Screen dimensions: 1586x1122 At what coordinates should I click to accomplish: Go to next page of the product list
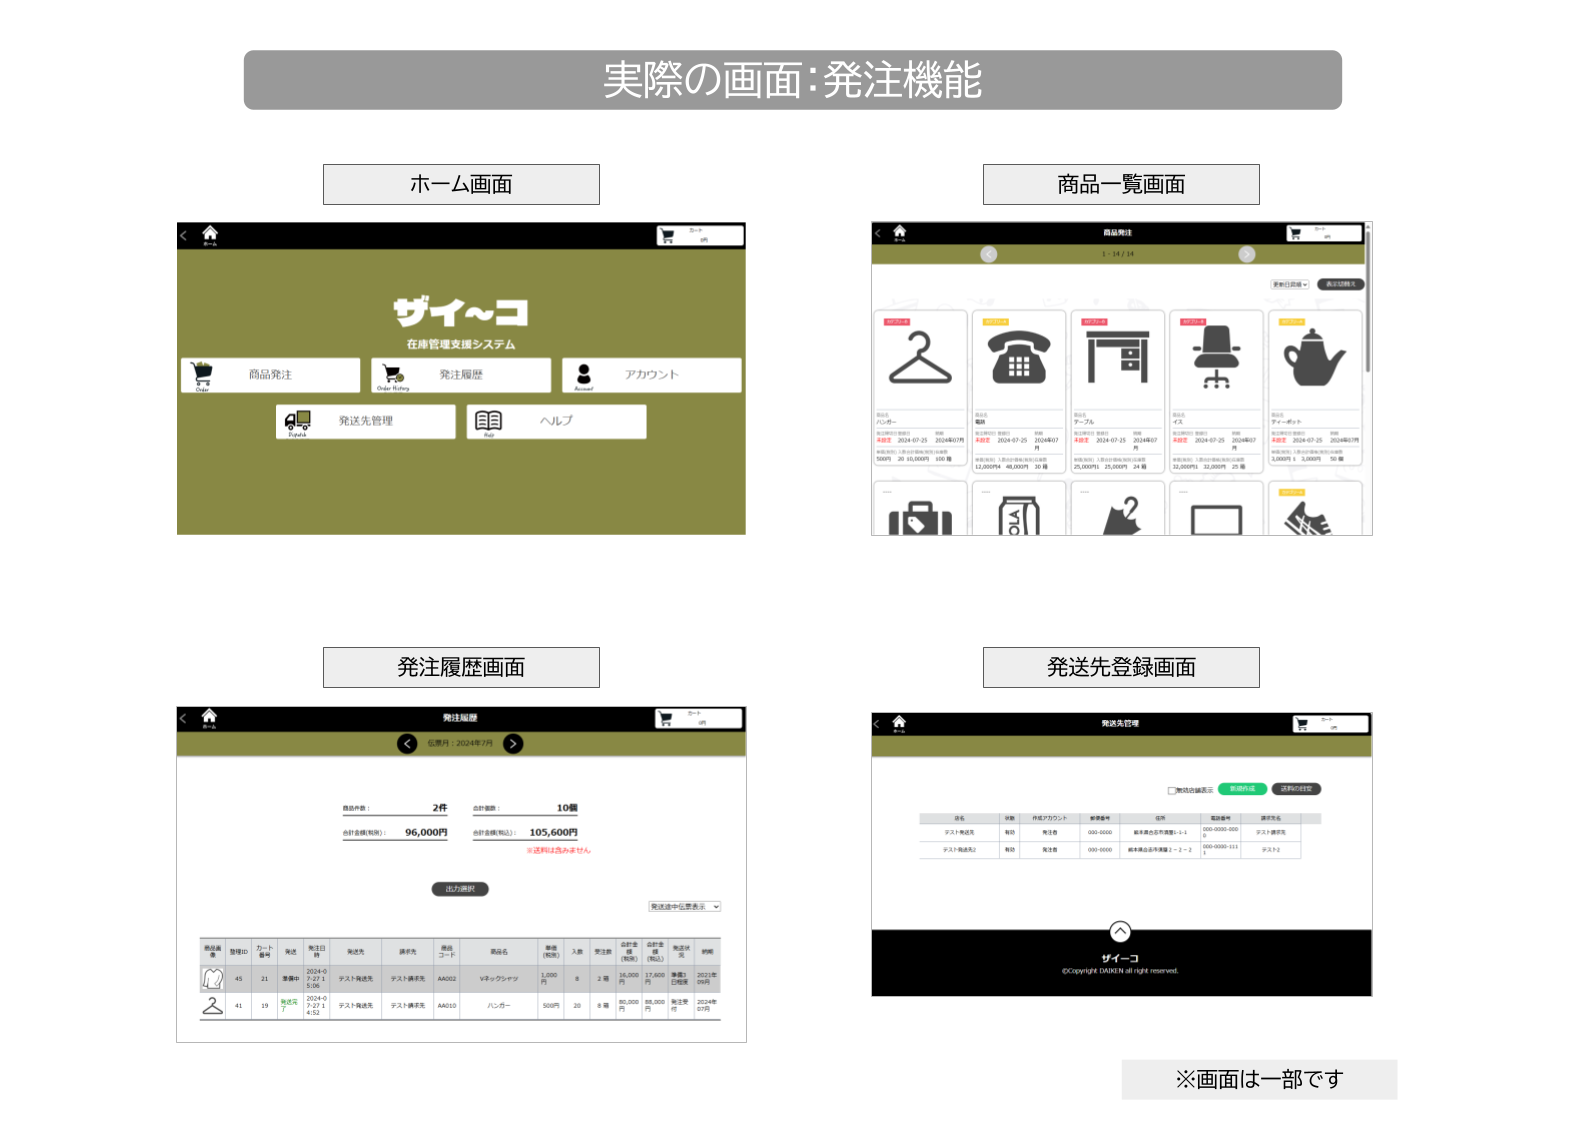pyautogui.click(x=1247, y=254)
